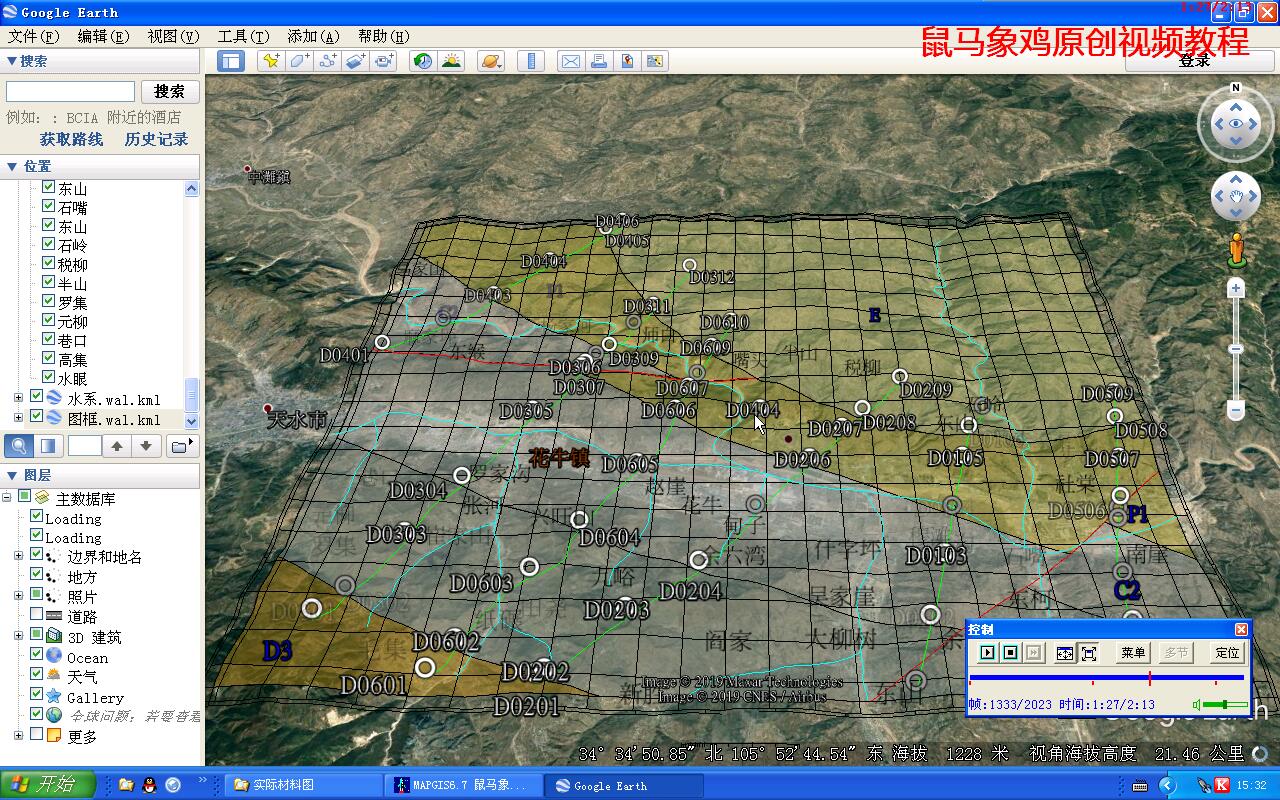Image resolution: width=1280 pixels, height=800 pixels.
Task: Expand the 3D 建筑 layer node
Action: coord(18,635)
